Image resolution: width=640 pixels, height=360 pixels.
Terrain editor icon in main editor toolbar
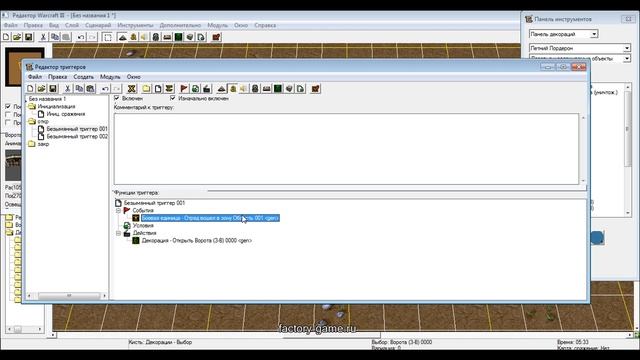point(122,37)
